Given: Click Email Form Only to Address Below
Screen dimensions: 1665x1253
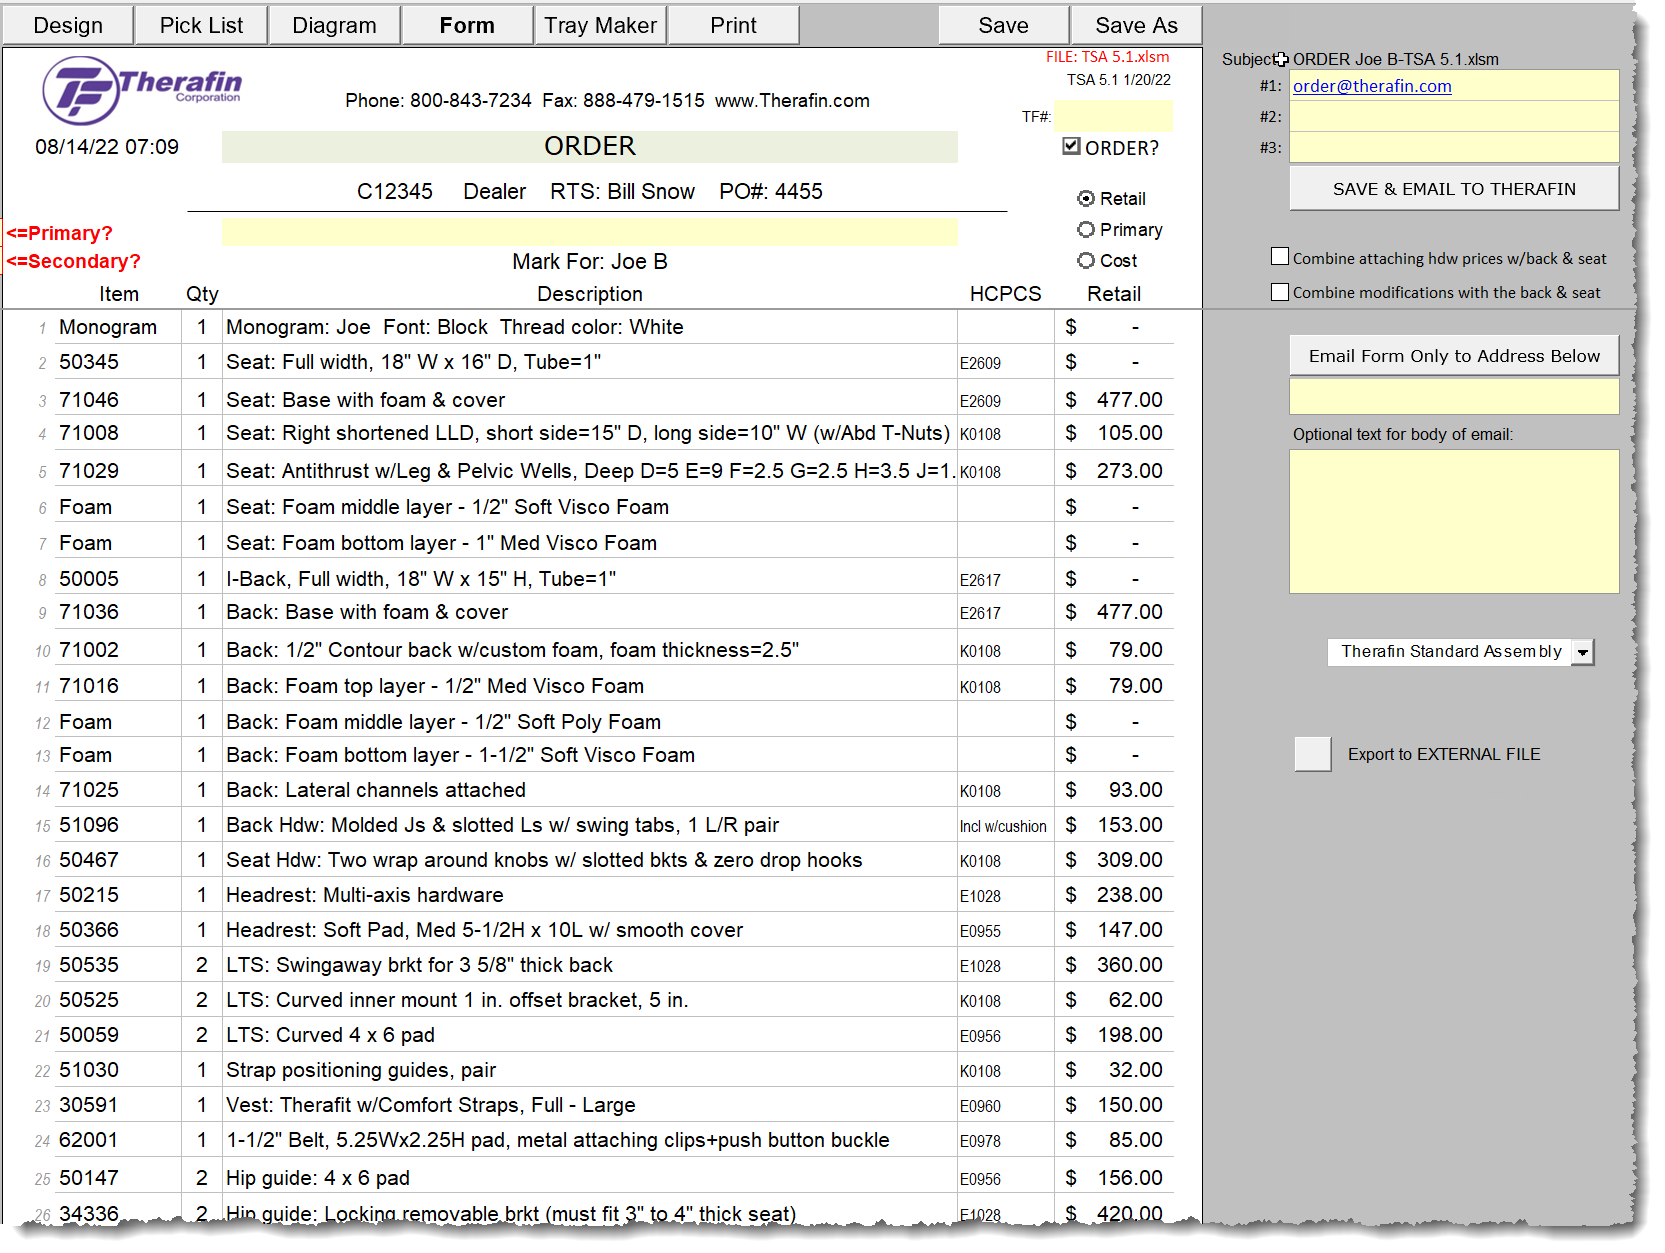Looking at the screenshot, I should [x=1454, y=356].
